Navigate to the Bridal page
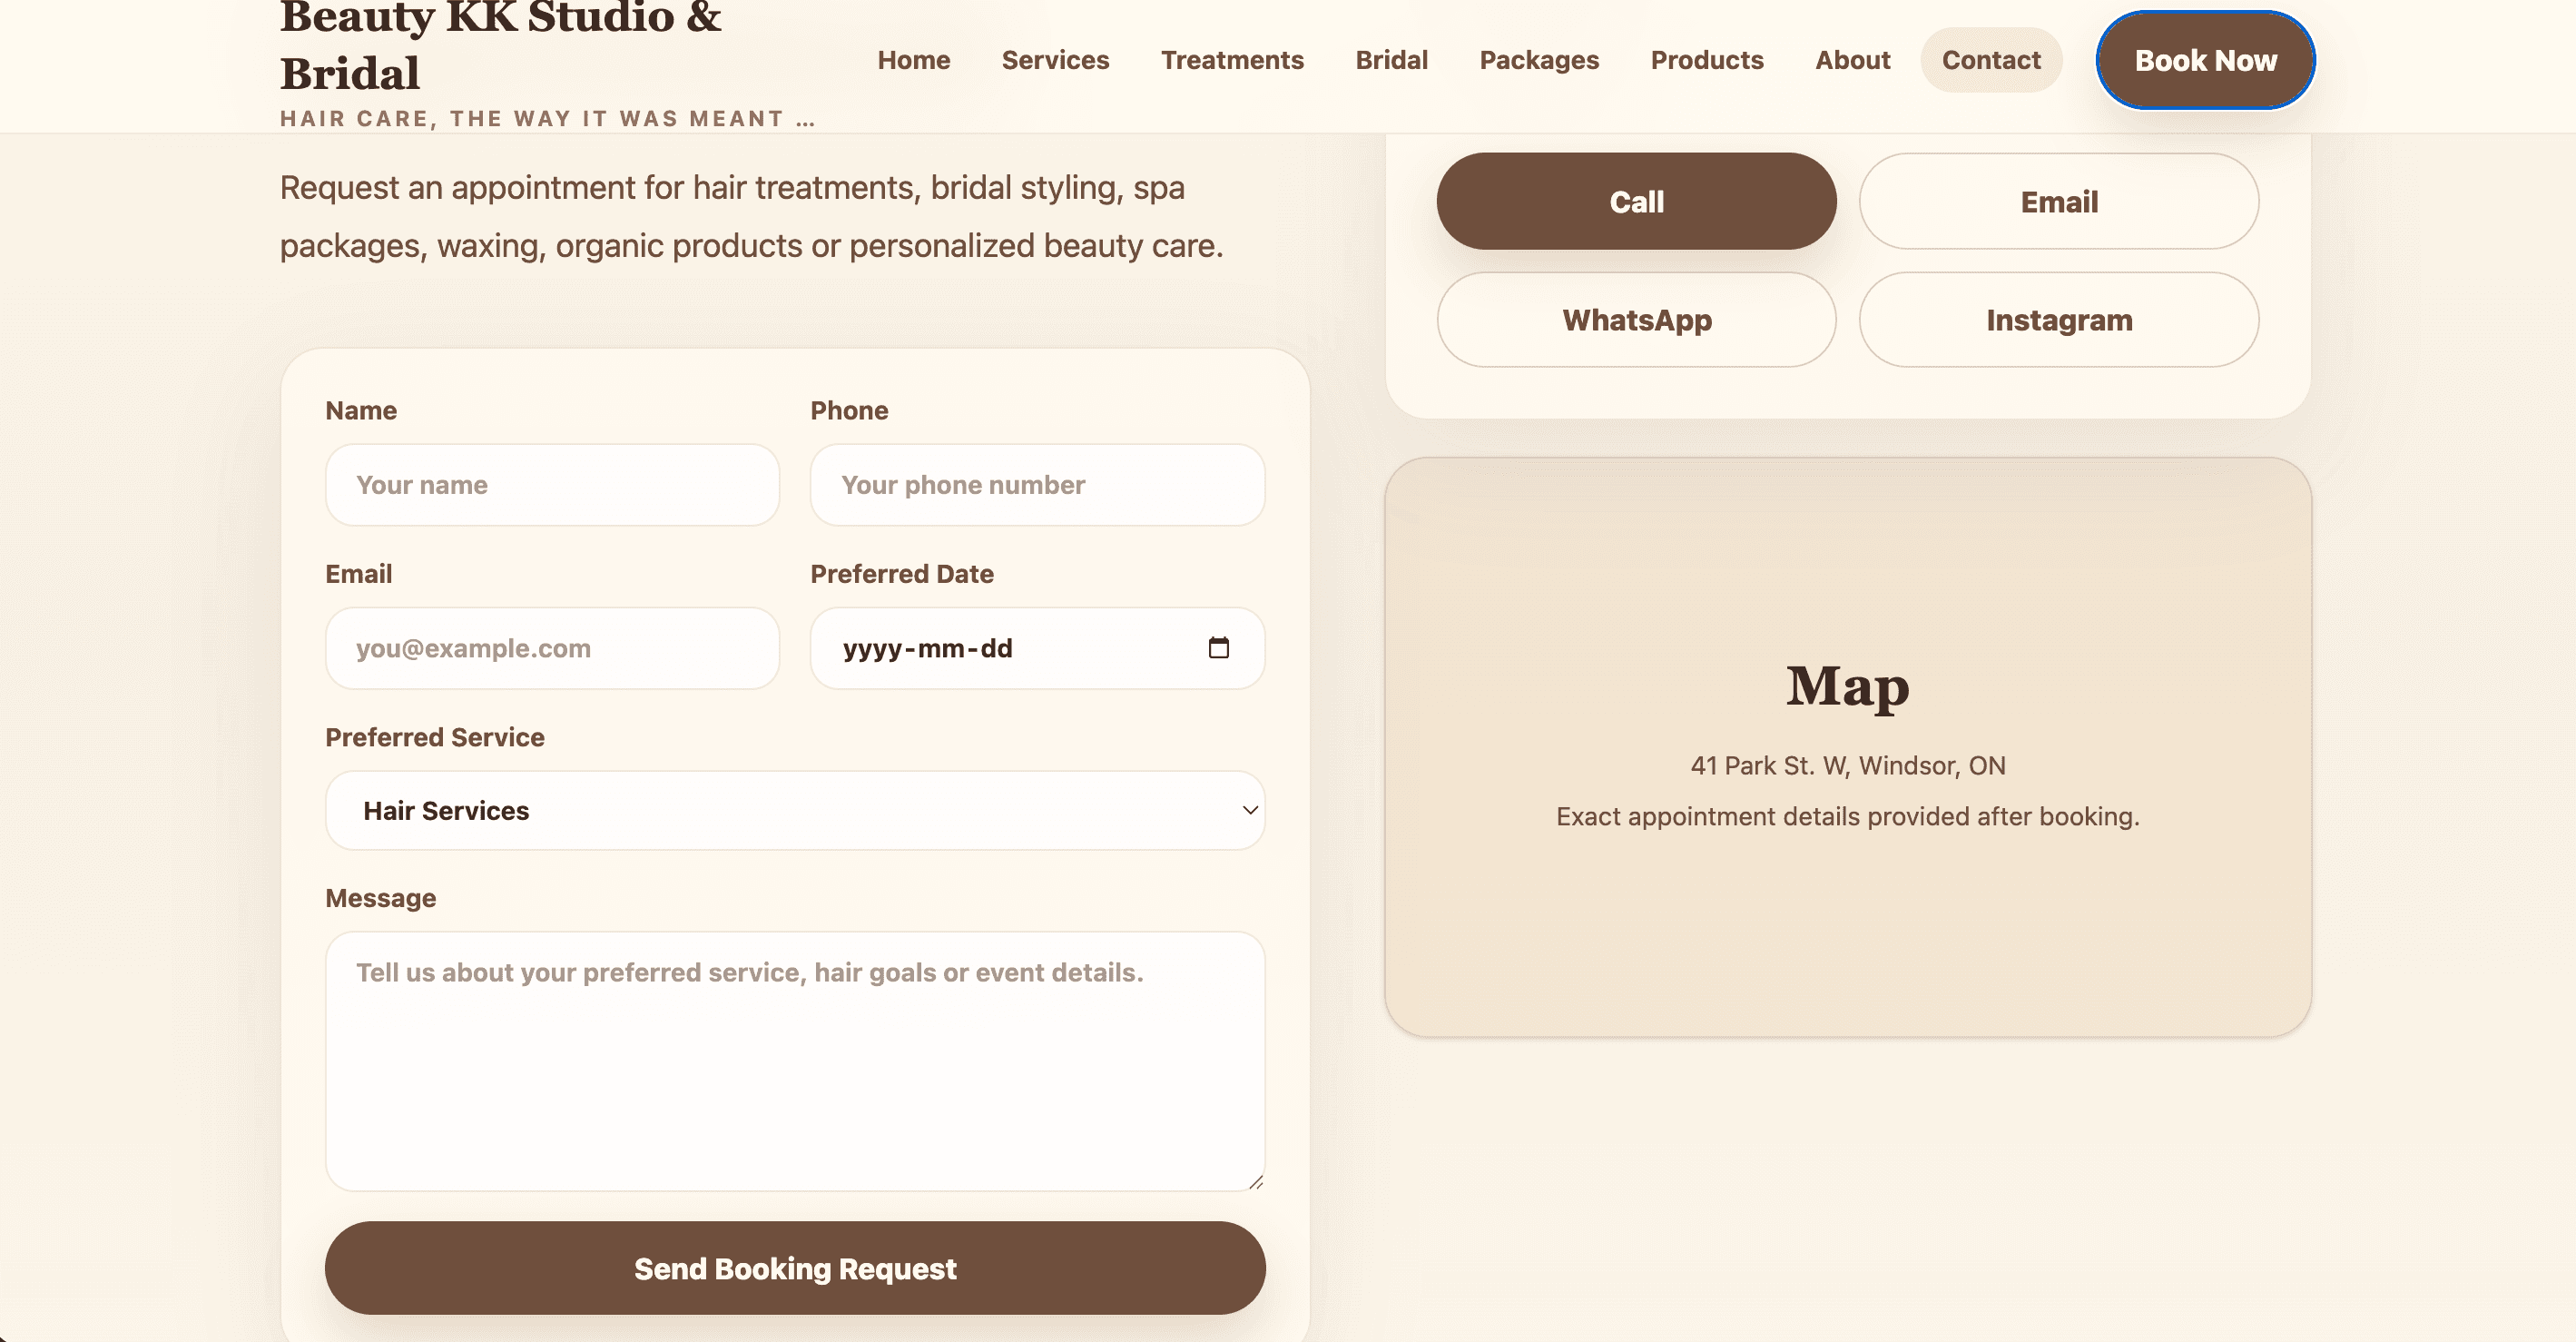The height and width of the screenshot is (1342, 2576). click(x=1391, y=60)
